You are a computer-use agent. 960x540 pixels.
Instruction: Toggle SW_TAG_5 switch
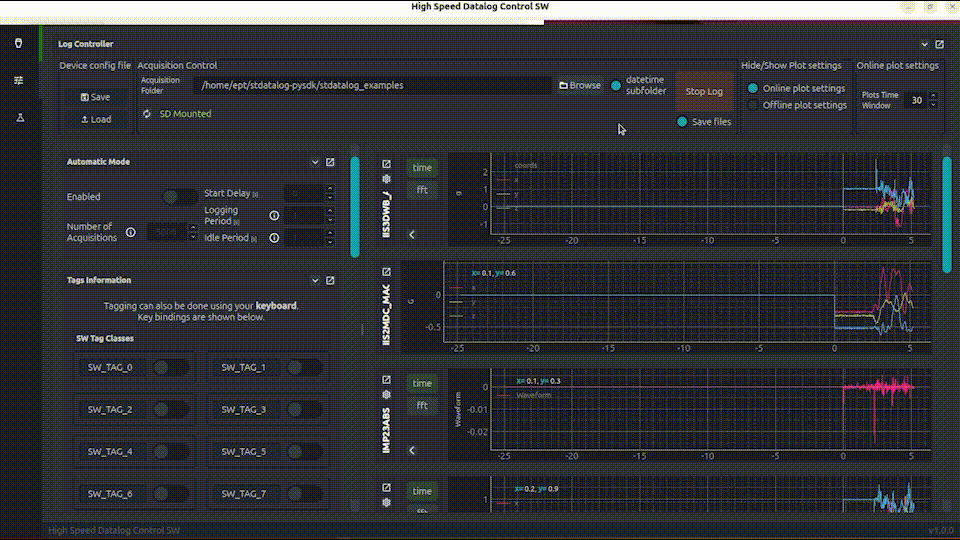tap(304, 452)
